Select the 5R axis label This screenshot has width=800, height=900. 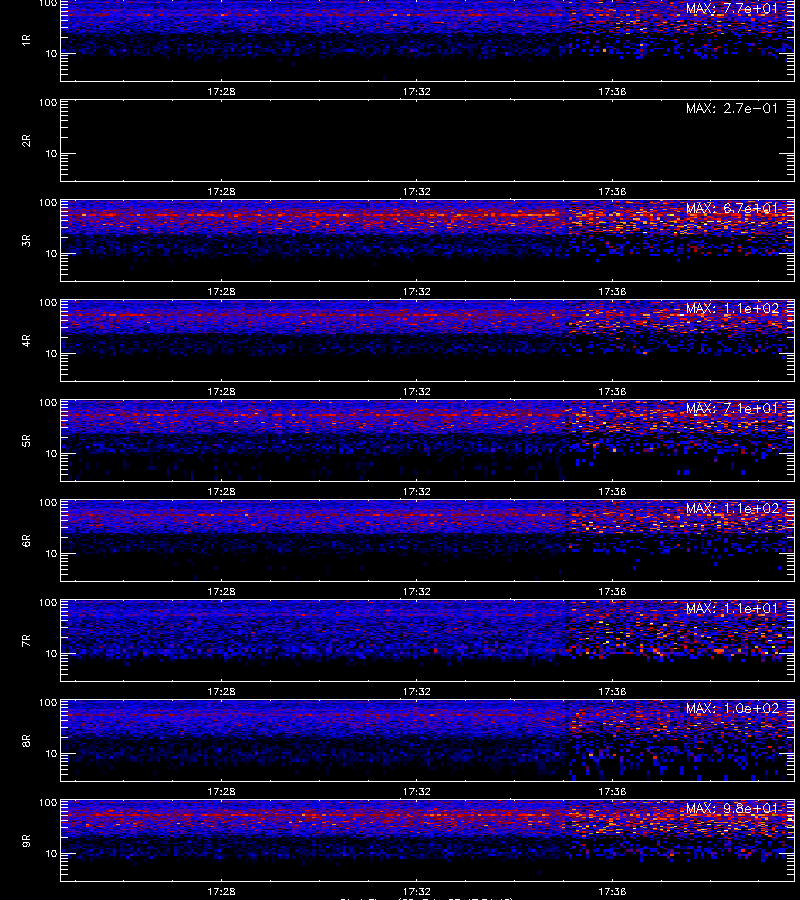point(26,440)
